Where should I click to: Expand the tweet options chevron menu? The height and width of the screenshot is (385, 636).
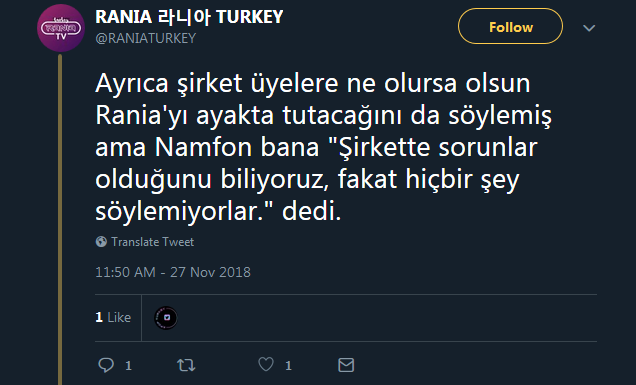click(589, 28)
